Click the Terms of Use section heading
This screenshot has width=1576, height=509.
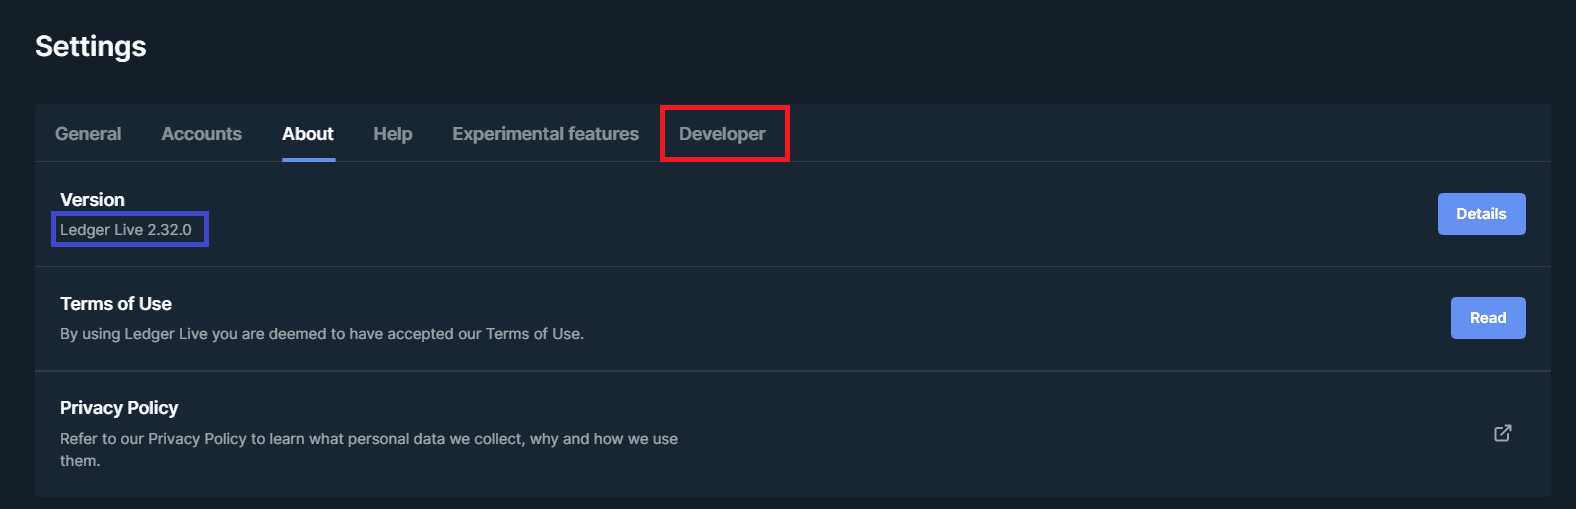(116, 304)
